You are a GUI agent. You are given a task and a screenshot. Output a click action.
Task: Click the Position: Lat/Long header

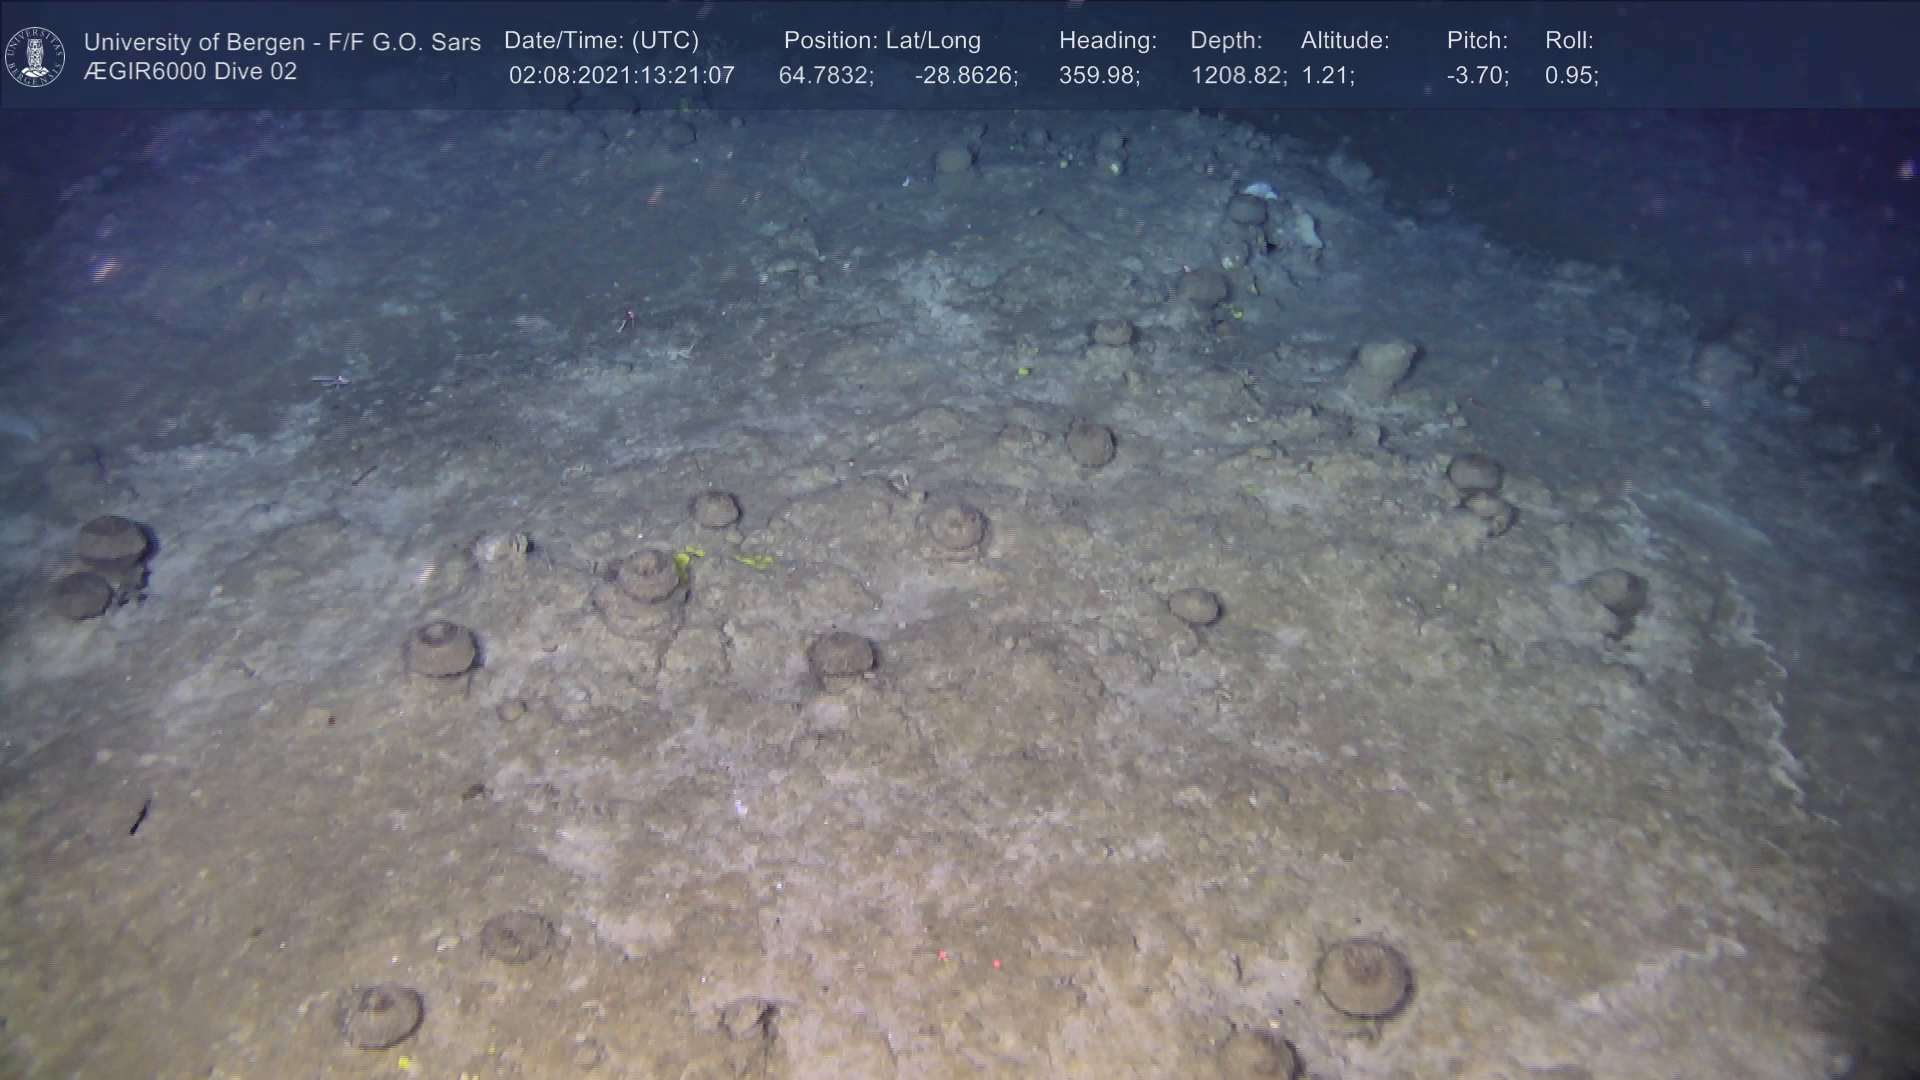click(882, 41)
